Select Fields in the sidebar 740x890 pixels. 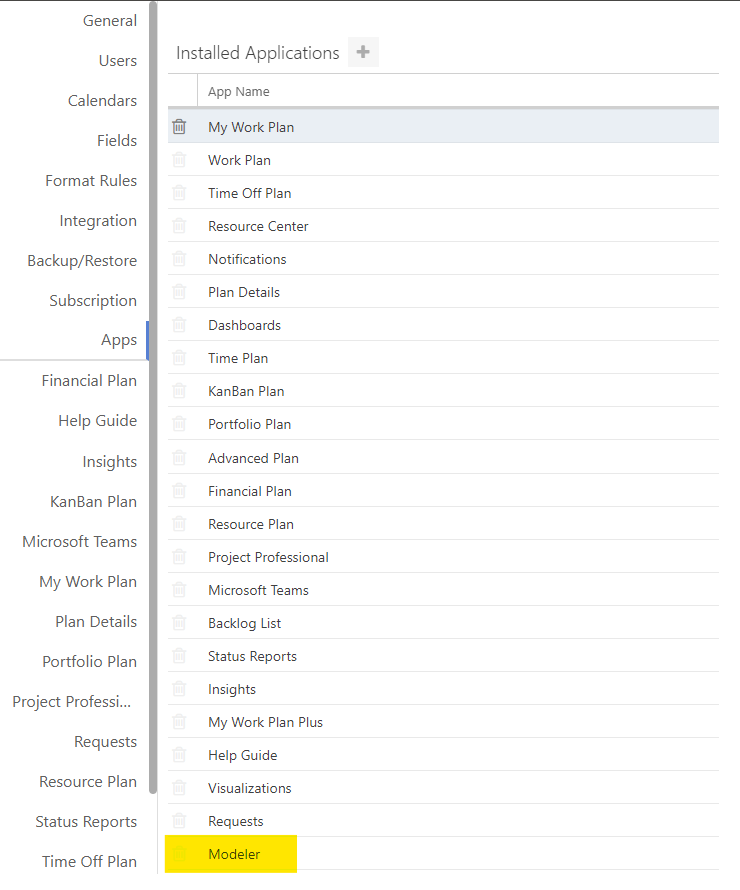[116, 140]
